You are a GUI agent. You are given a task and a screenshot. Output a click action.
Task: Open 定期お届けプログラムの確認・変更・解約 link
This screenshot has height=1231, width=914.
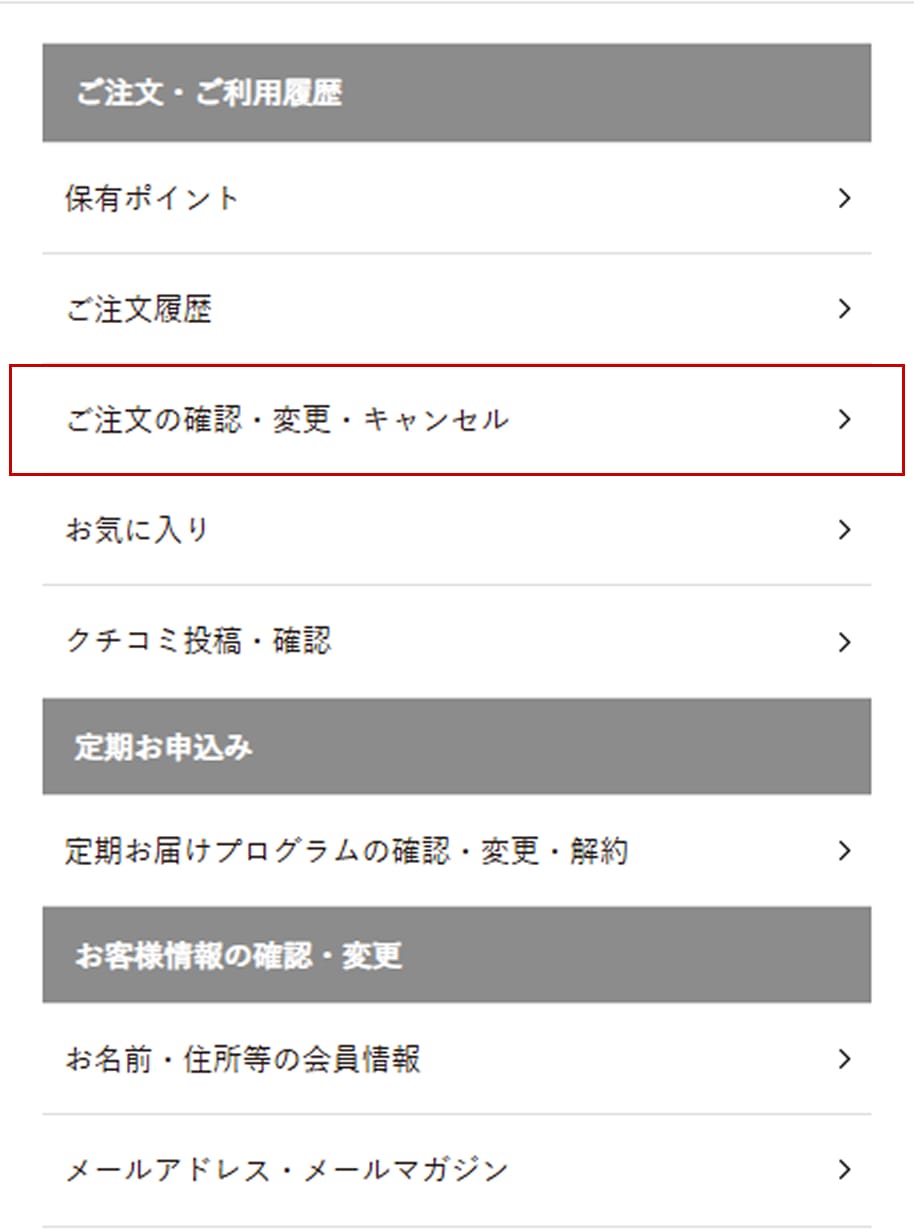point(346,852)
